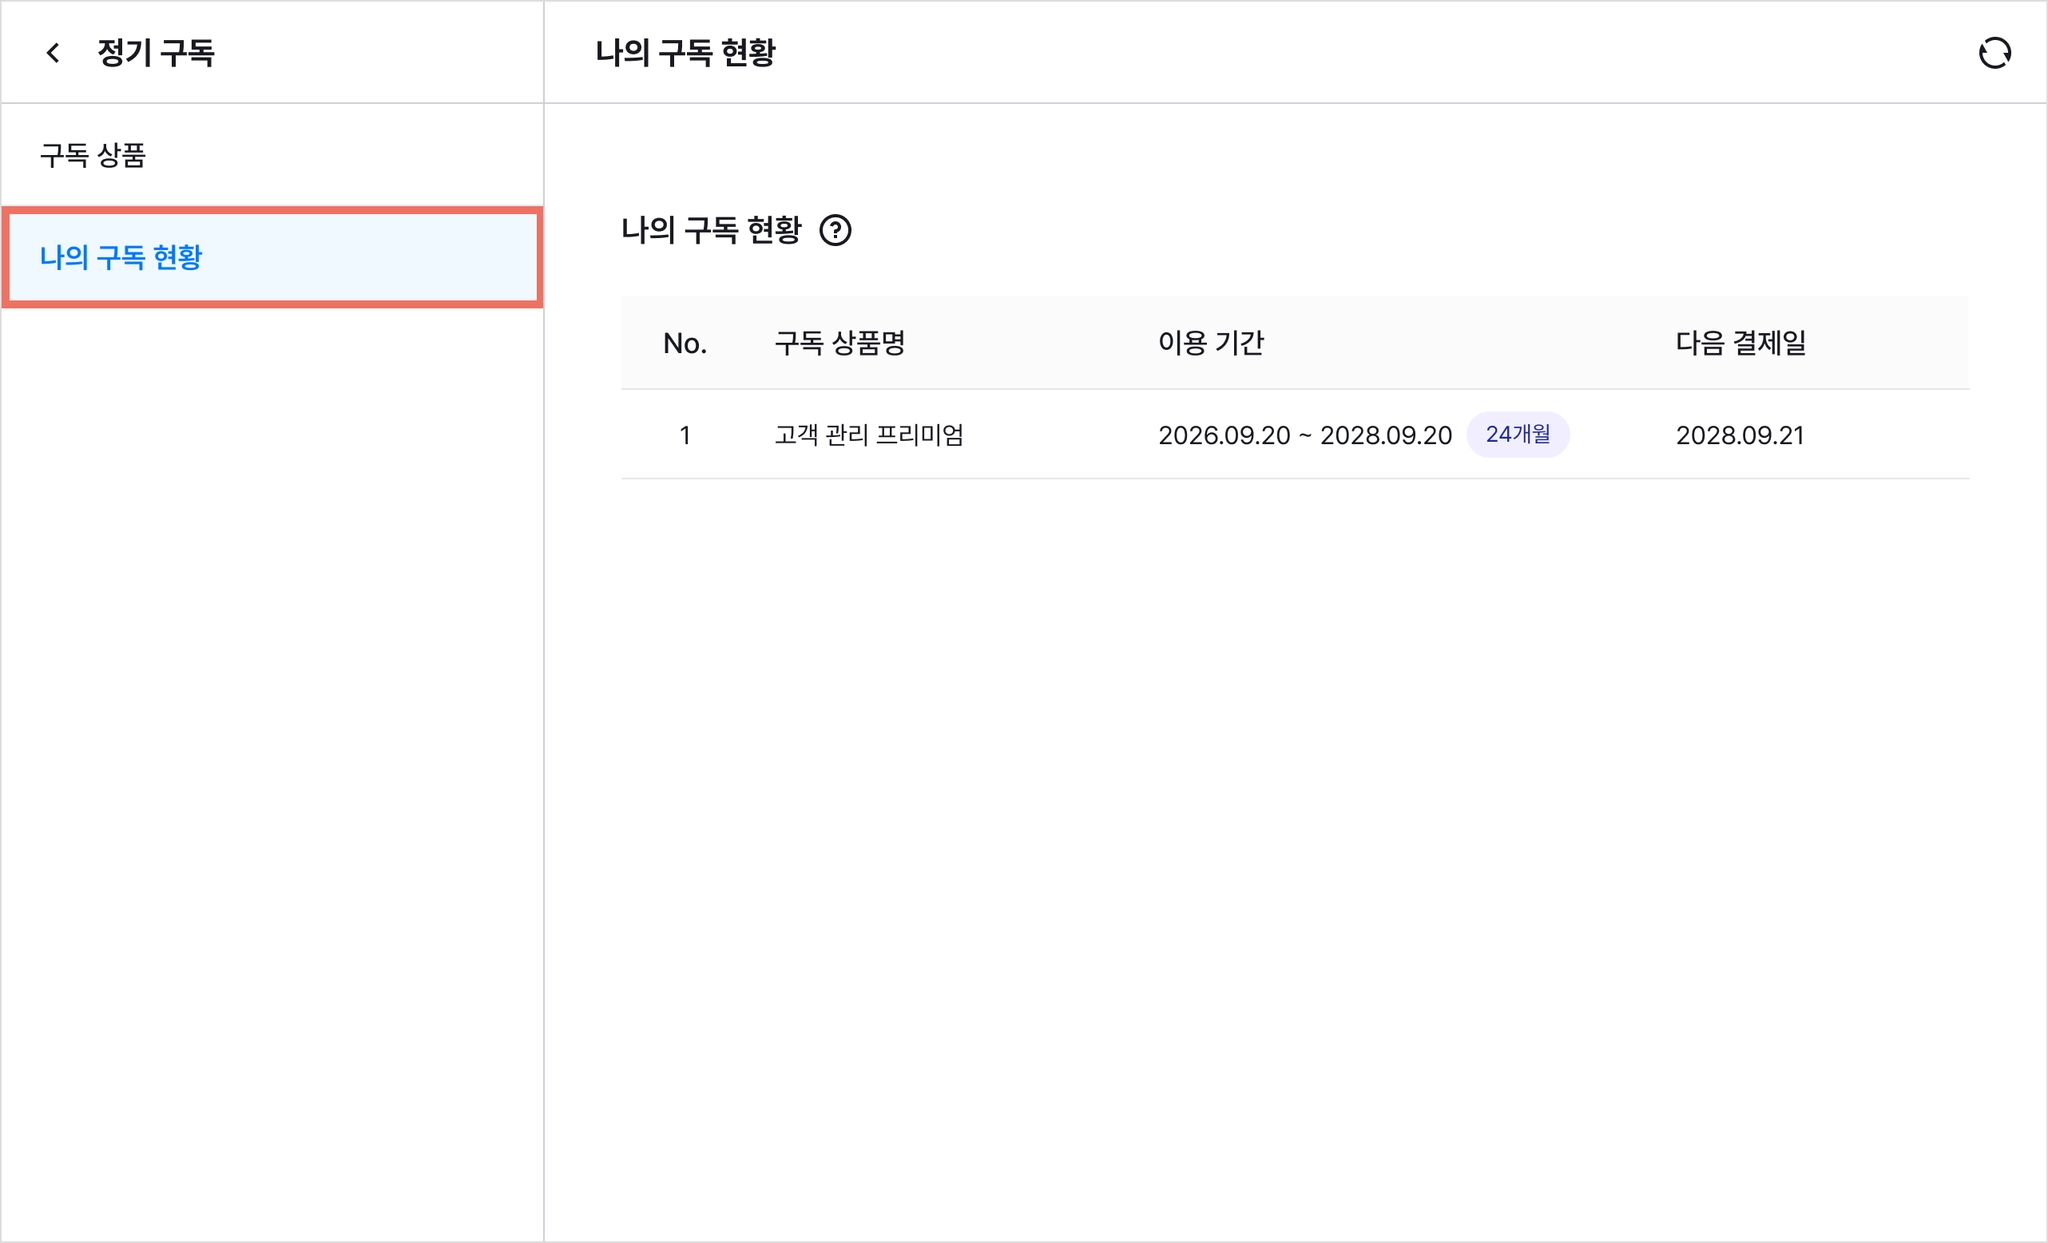The height and width of the screenshot is (1243, 2048).
Task: Click the refresh icon at top right
Action: pyautogui.click(x=1994, y=53)
